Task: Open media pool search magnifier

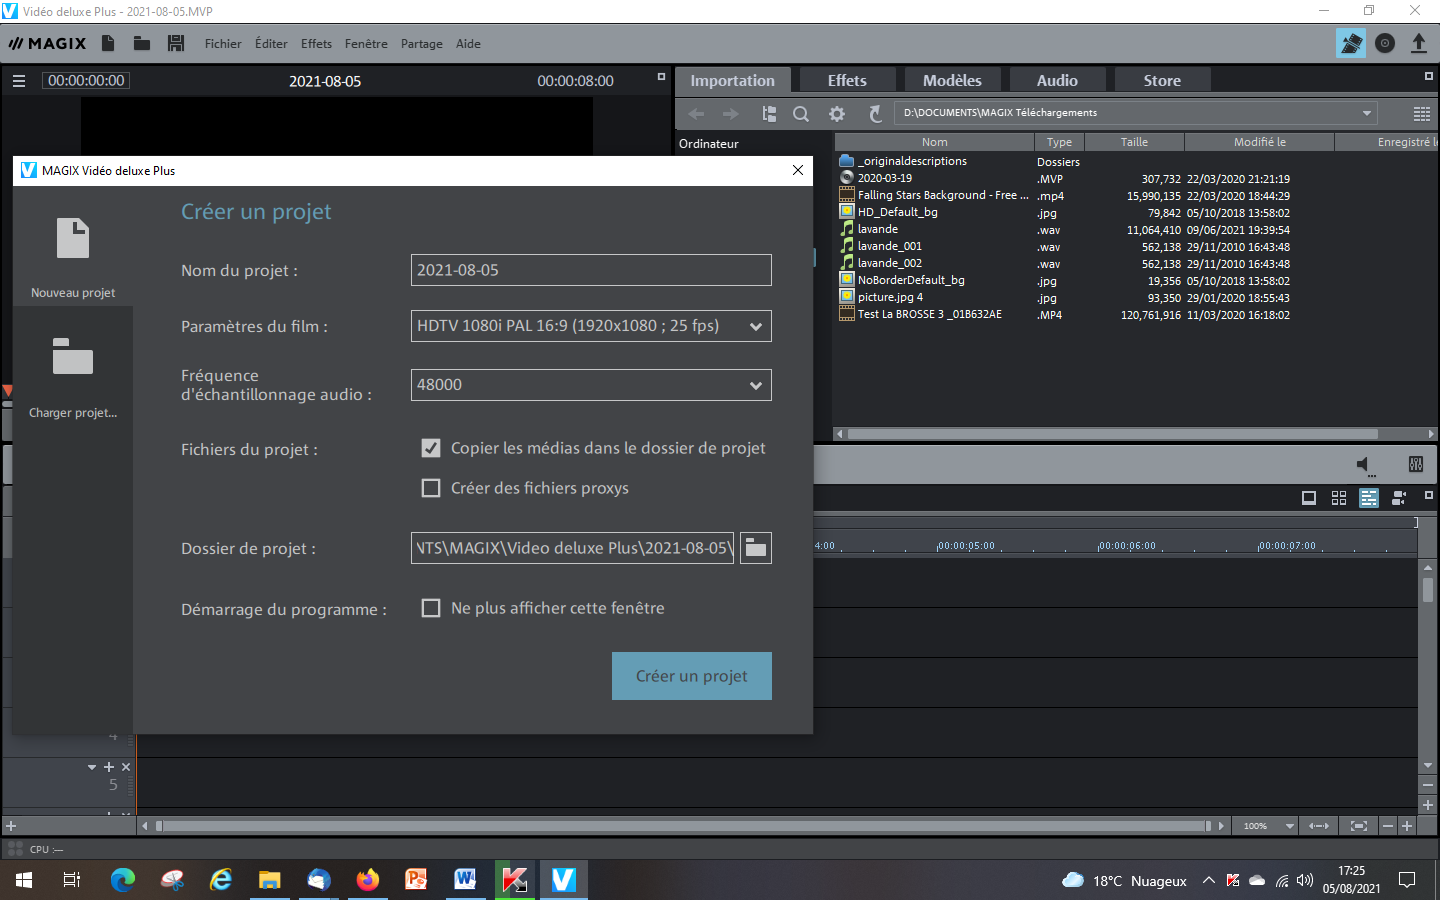Action: click(x=801, y=114)
